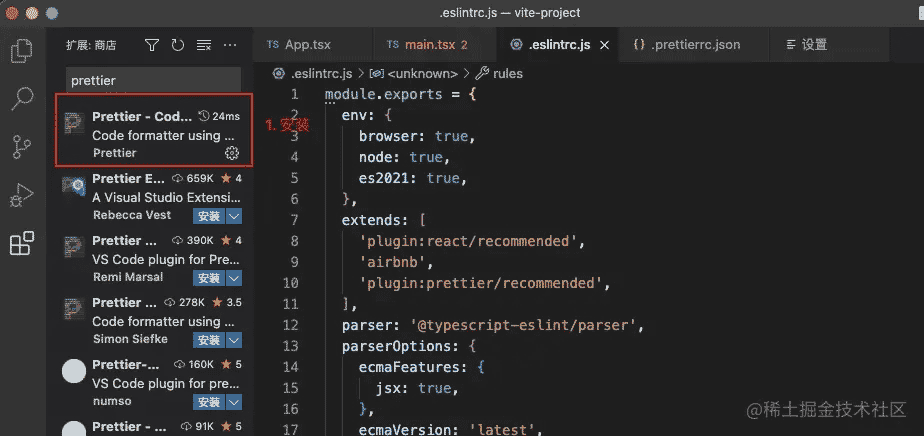The width and height of the screenshot is (924, 436).
Task: Expand install dropdown arrow for Simon Siefke extension
Action: coord(234,340)
